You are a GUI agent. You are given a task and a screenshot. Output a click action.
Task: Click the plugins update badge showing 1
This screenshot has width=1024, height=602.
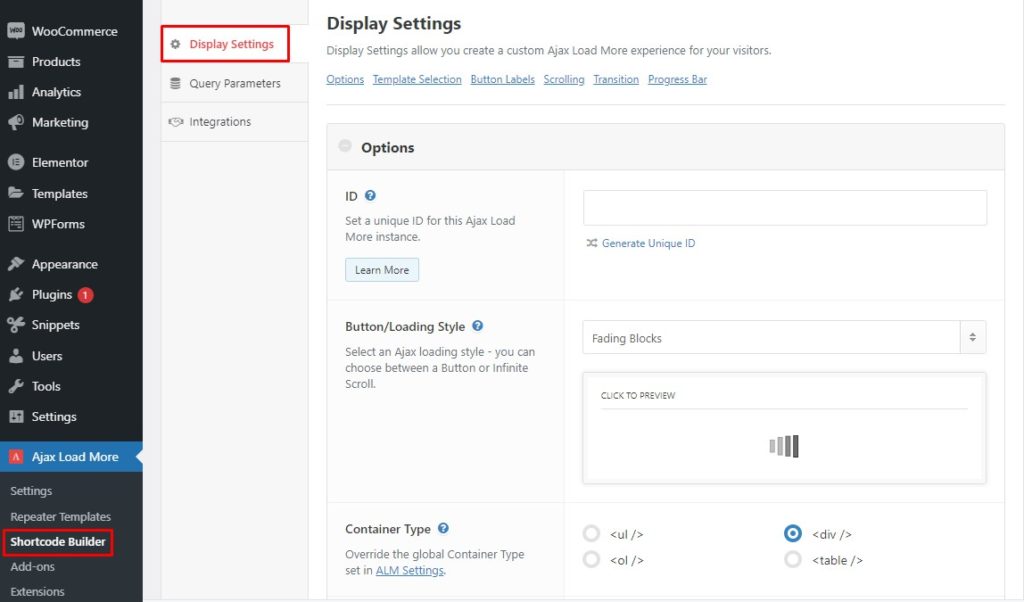(x=85, y=294)
